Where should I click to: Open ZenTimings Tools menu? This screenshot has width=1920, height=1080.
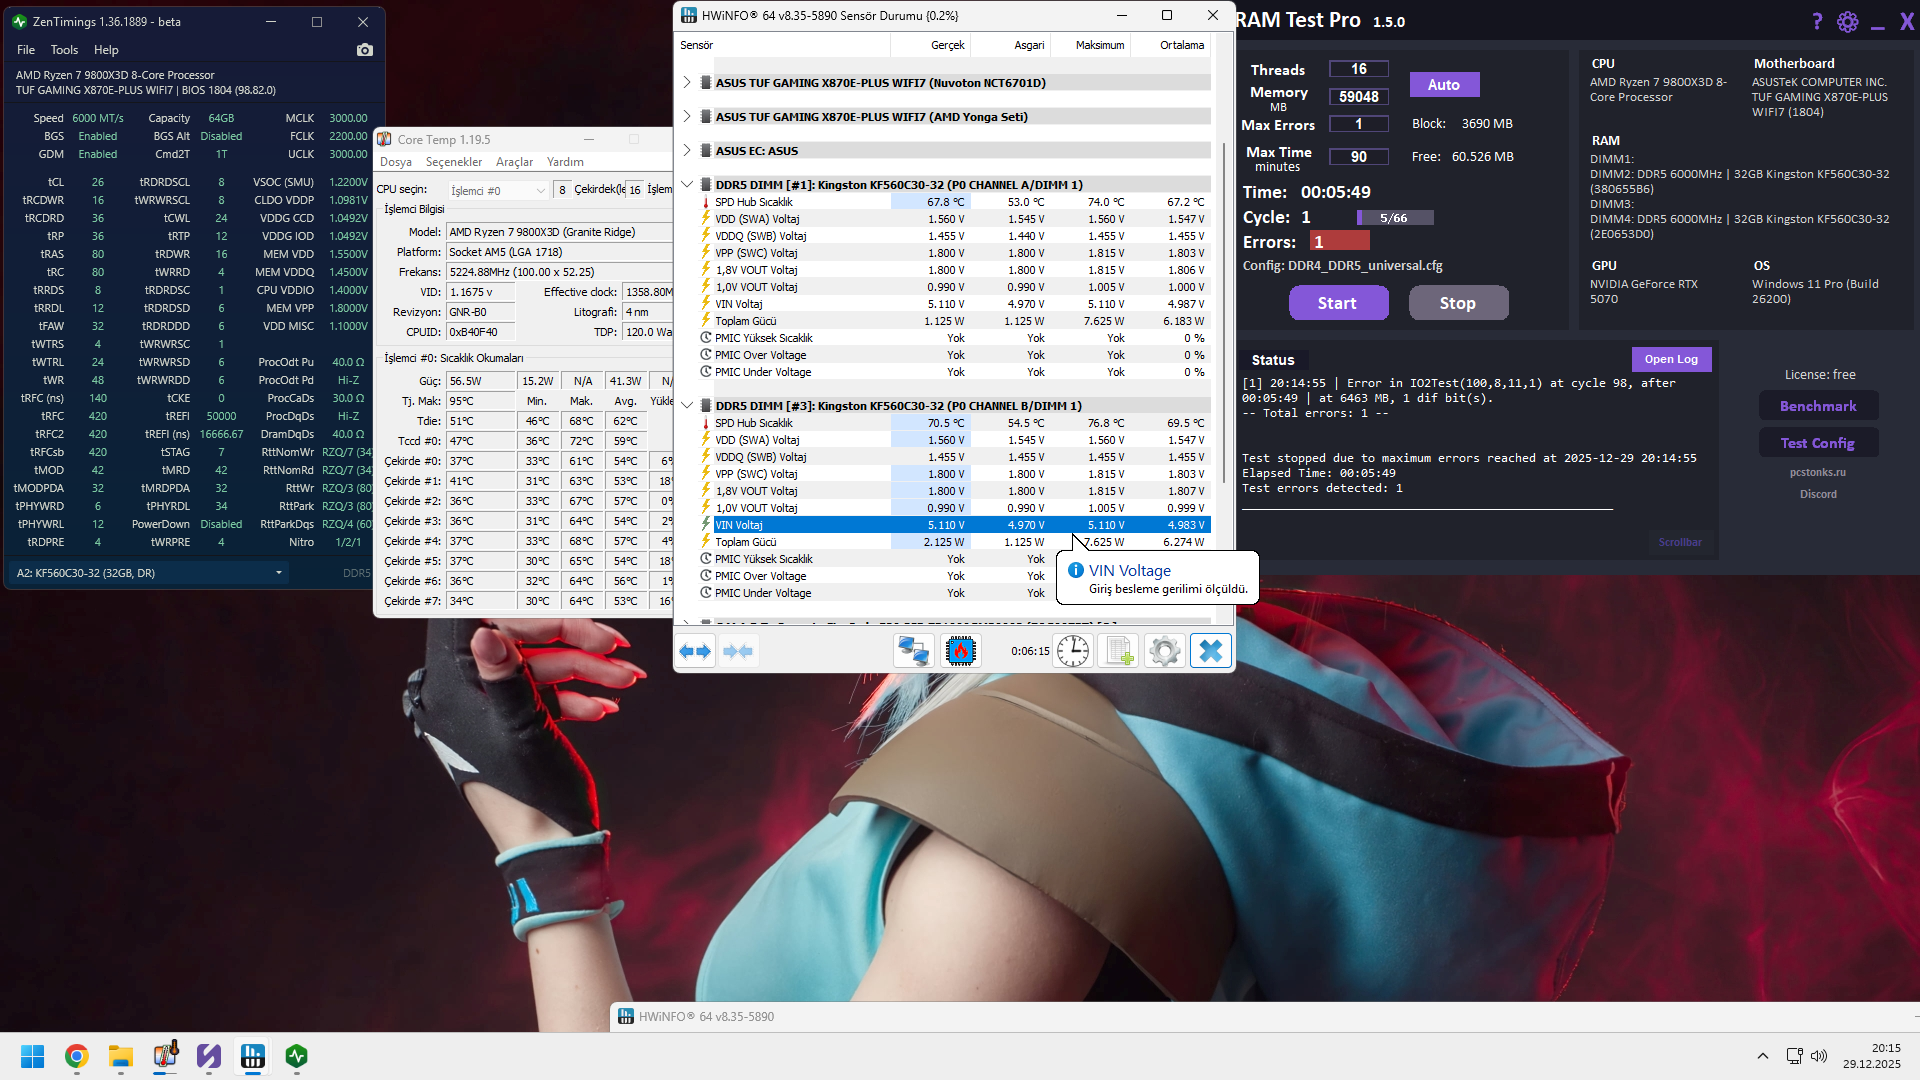coord(64,50)
